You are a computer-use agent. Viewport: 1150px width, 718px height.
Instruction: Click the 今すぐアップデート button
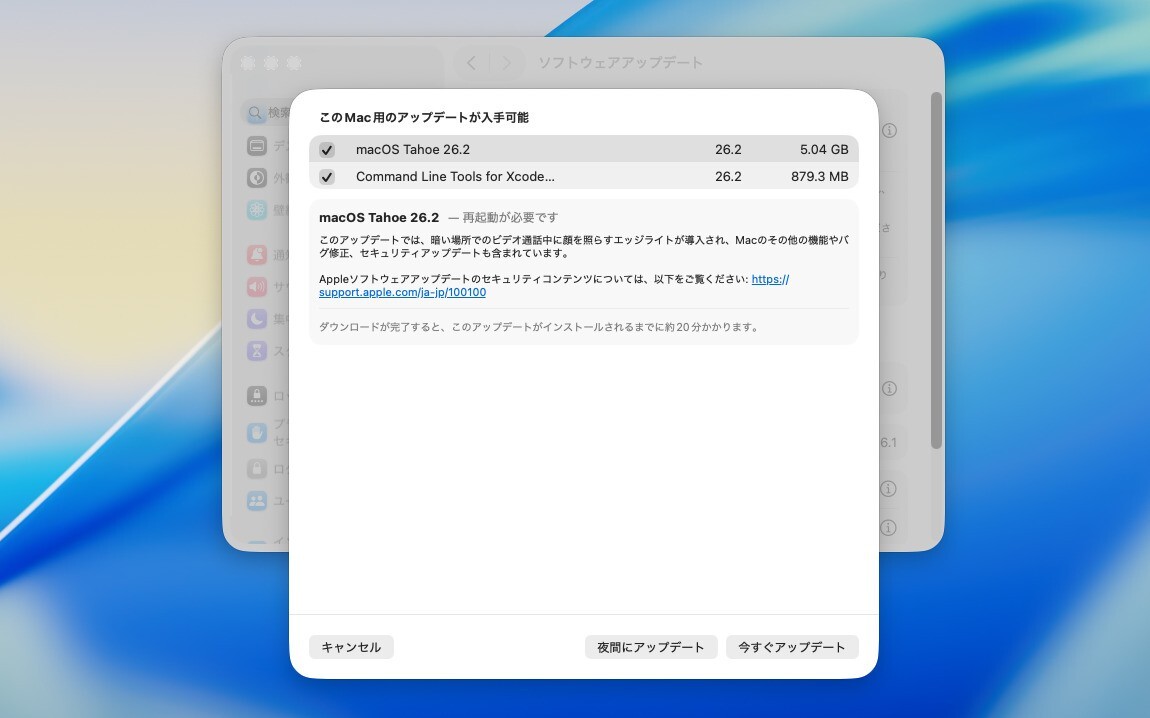(792, 647)
